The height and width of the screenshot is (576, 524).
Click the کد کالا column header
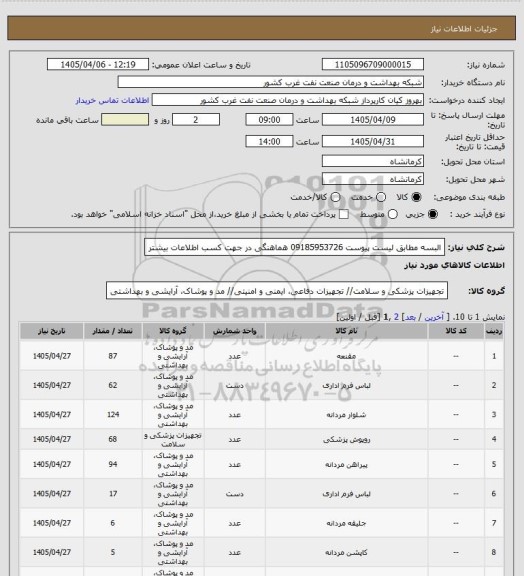pos(456,331)
